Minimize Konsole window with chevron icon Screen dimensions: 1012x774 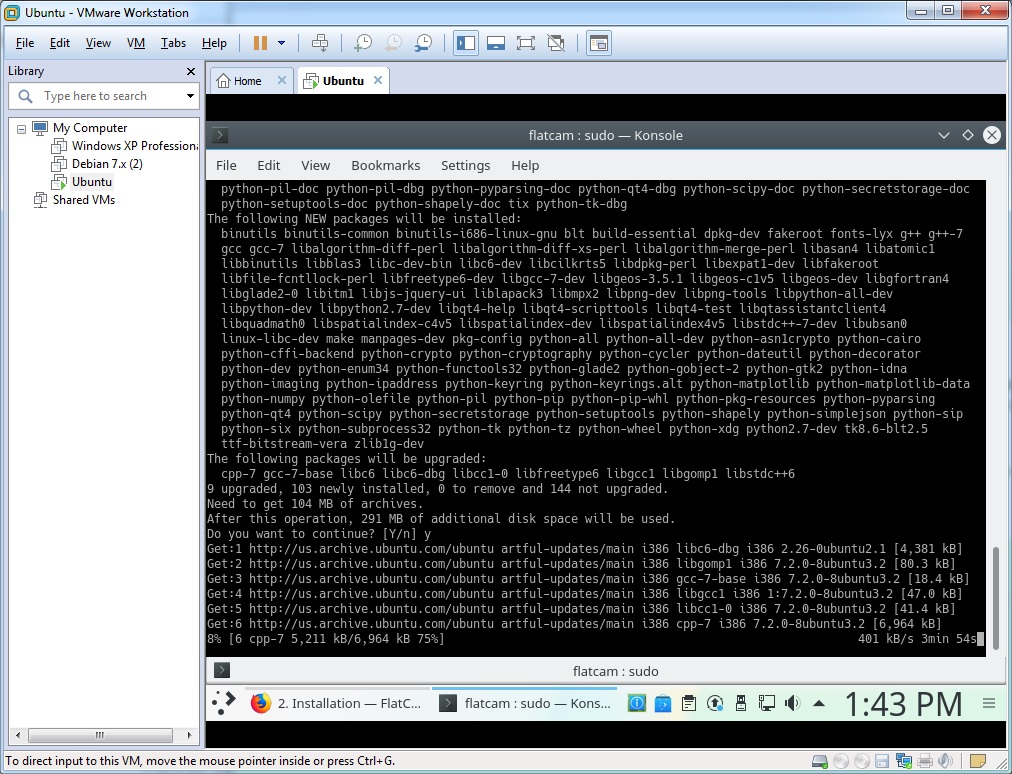(944, 135)
